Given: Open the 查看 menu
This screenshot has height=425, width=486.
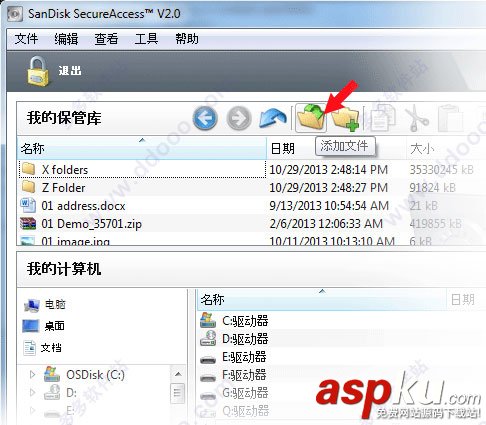Looking at the screenshot, I should point(106,39).
